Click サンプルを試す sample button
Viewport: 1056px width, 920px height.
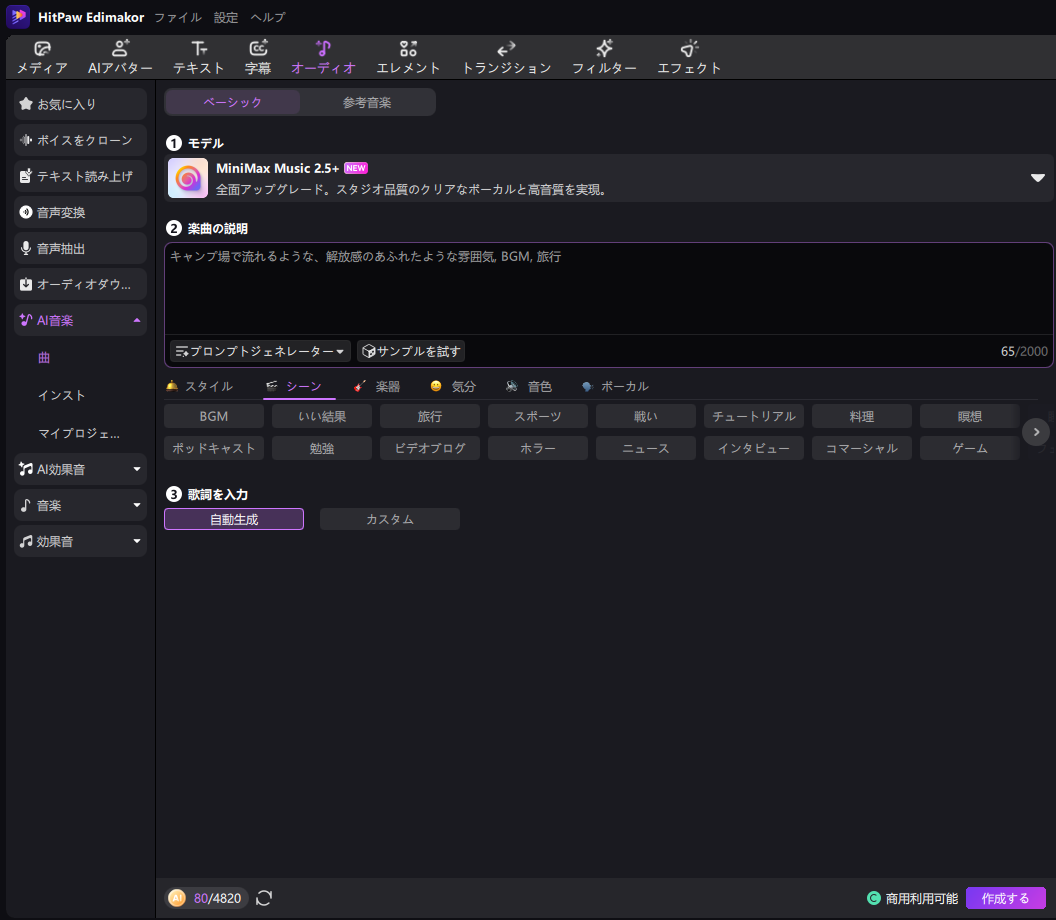[x=411, y=351]
